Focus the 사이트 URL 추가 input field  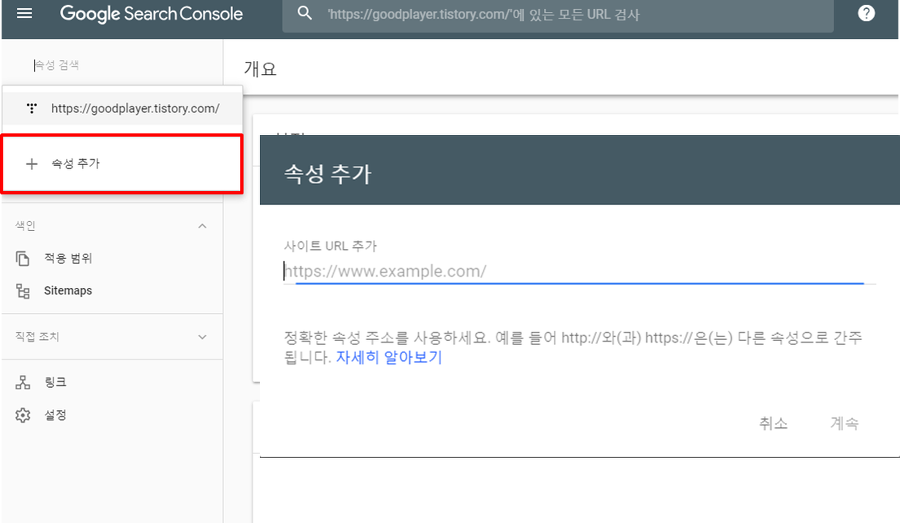click(579, 271)
